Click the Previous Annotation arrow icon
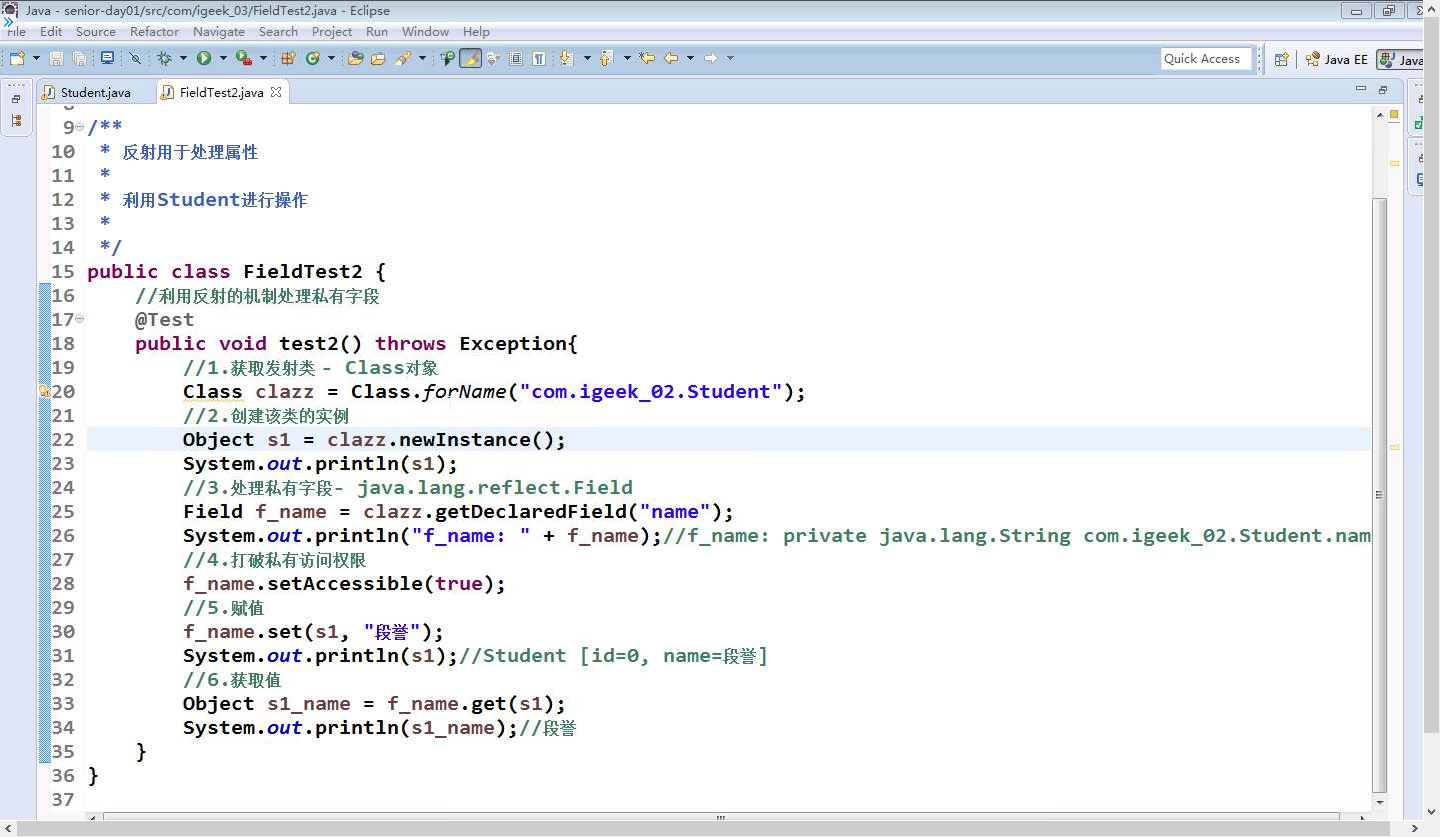Screen dimensions: 1440x837 coord(606,58)
